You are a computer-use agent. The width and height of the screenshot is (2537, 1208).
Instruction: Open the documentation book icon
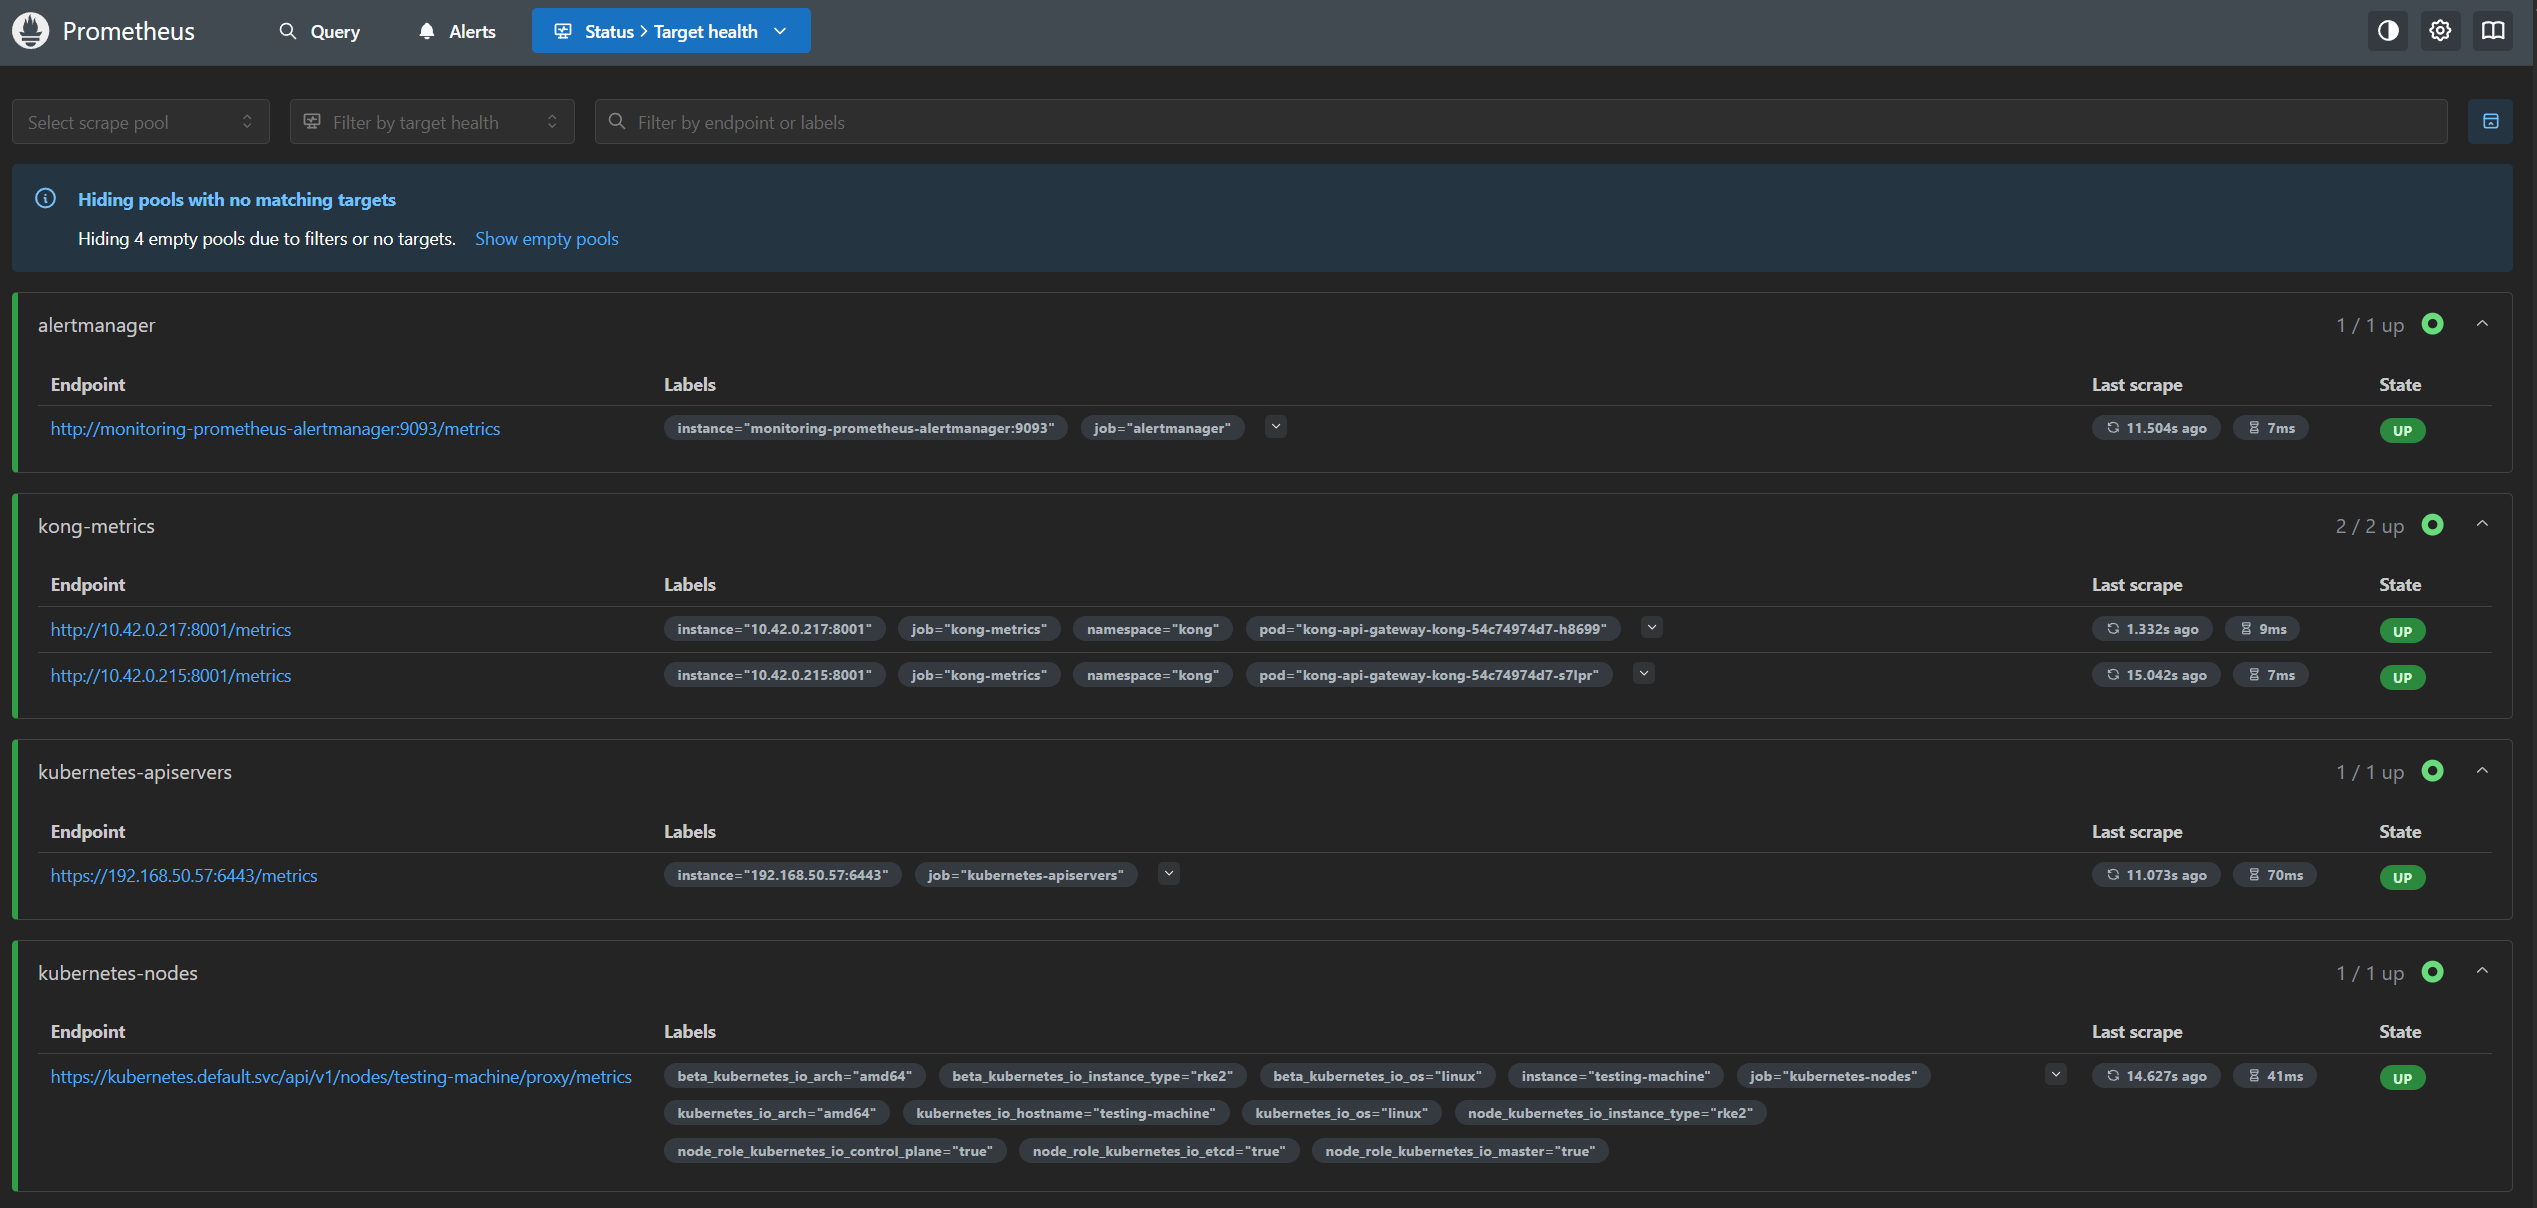tap(2493, 31)
